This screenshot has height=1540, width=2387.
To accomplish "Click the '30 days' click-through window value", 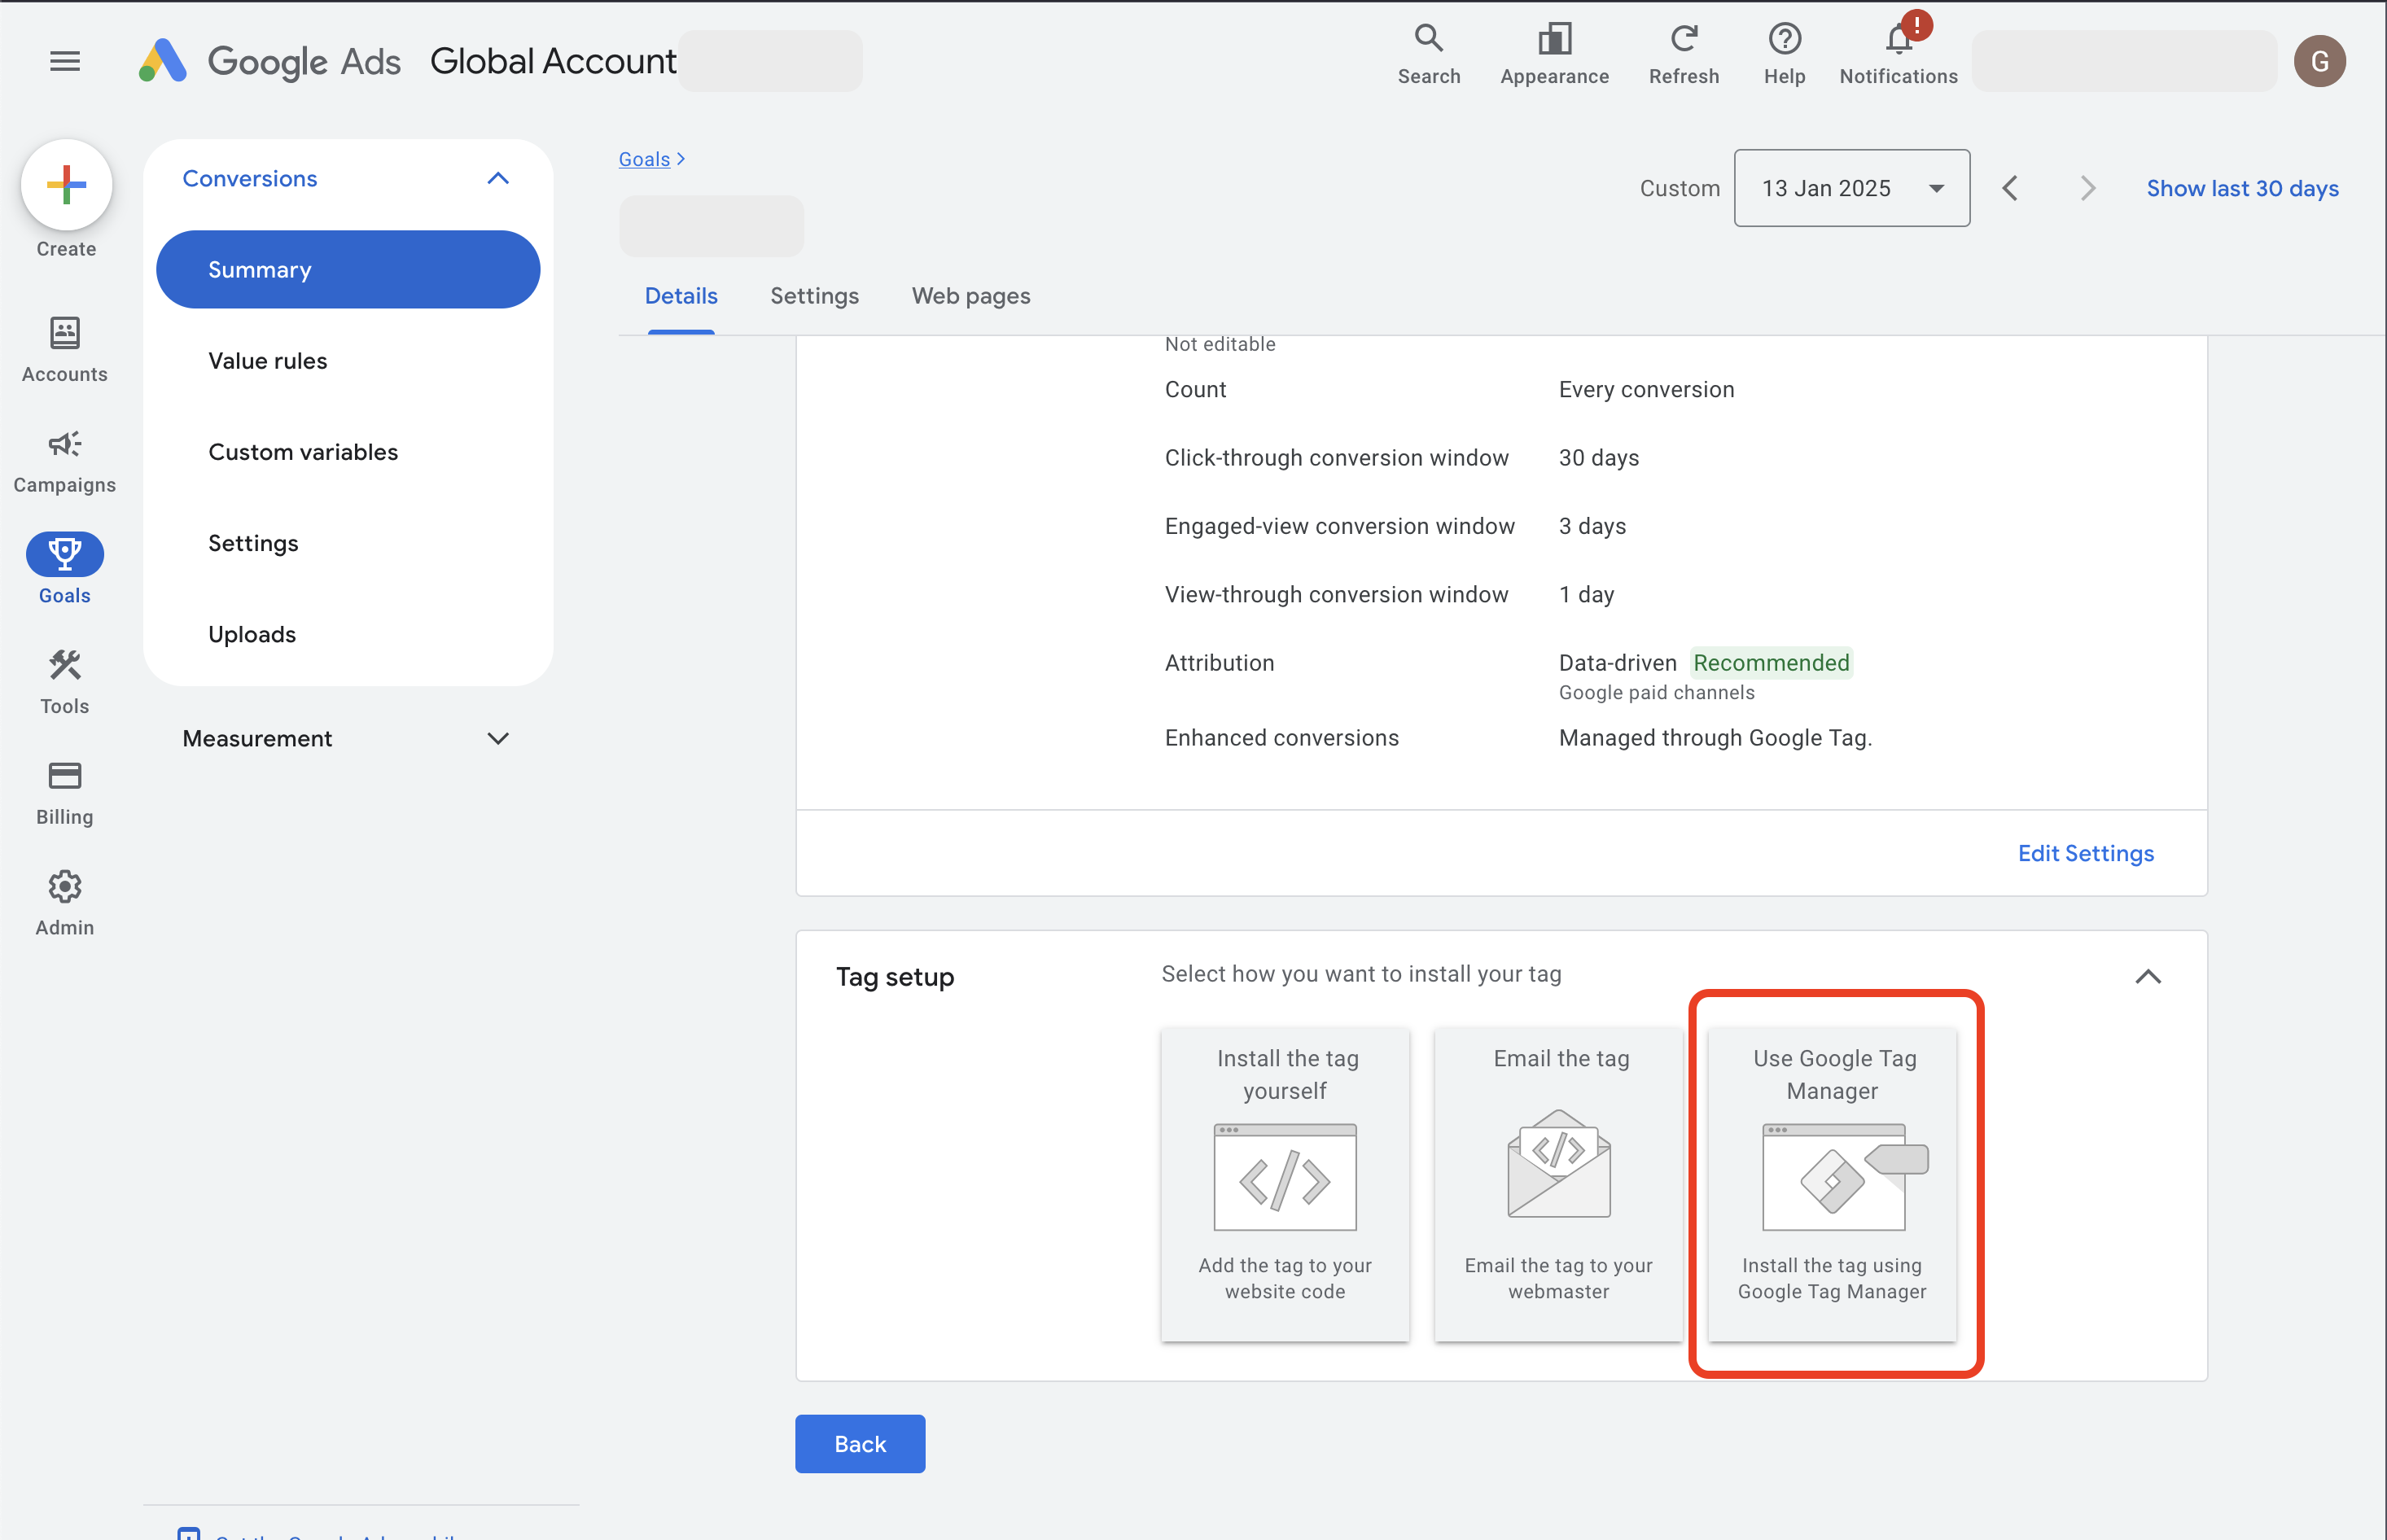I will point(1598,458).
